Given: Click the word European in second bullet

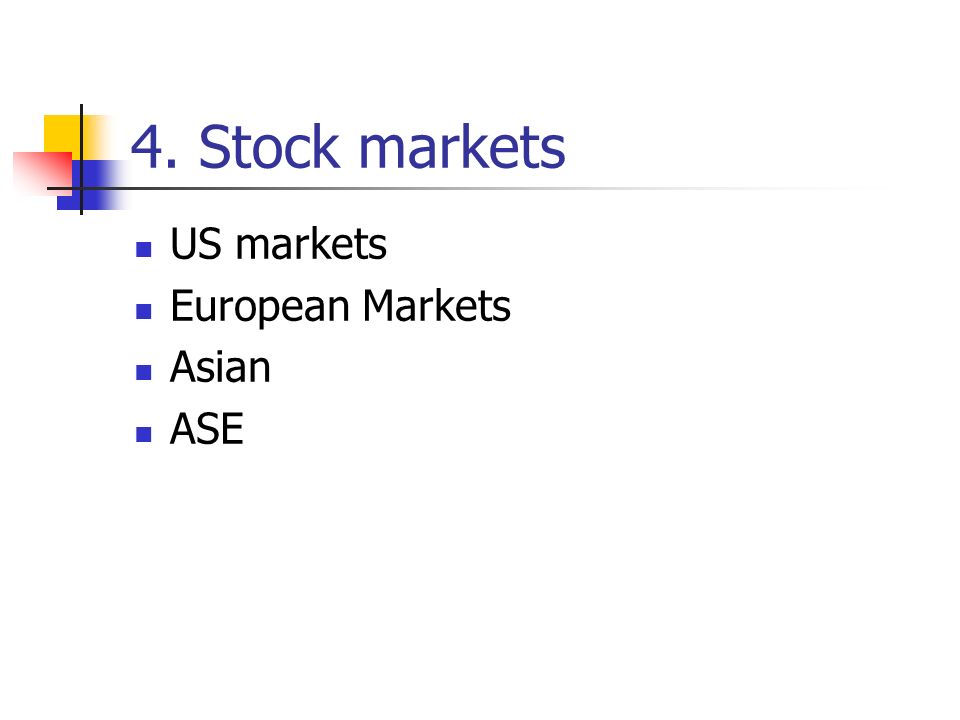Looking at the screenshot, I should point(260,307).
